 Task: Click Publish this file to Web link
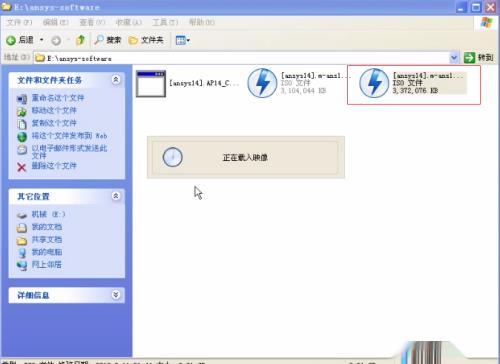click(69, 135)
